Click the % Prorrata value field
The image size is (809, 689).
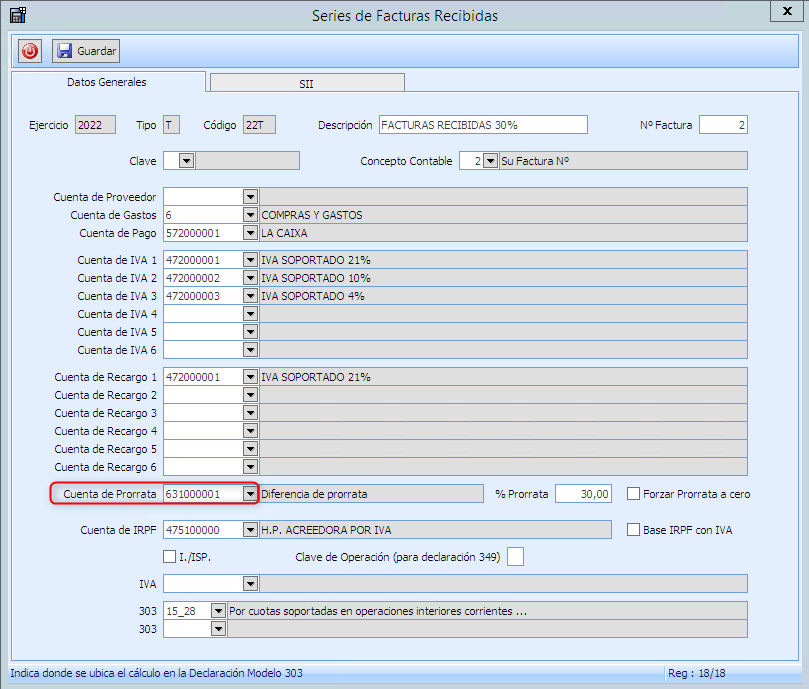point(583,494)
